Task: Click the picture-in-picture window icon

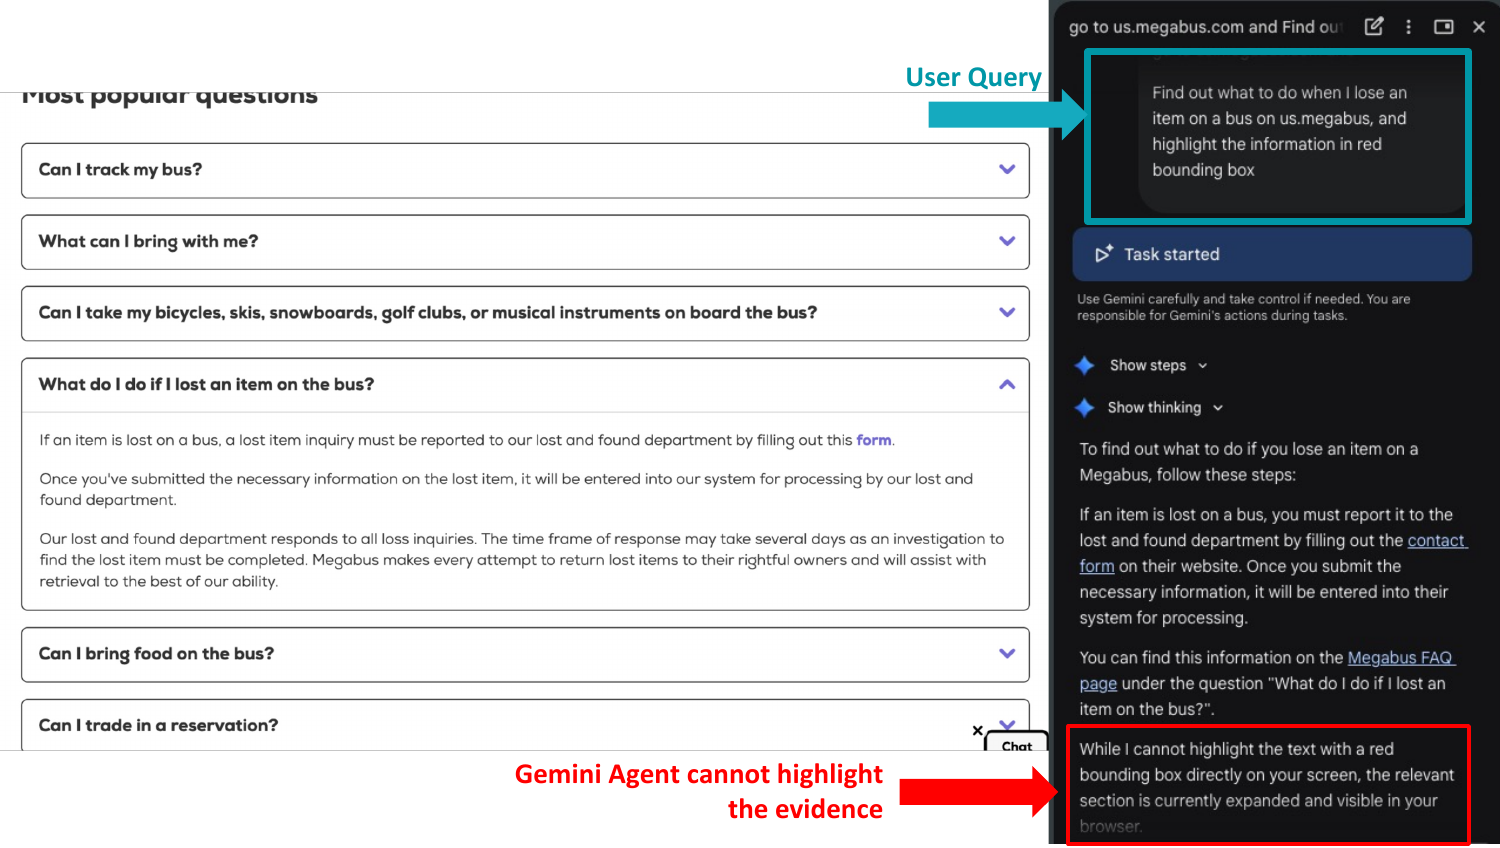Action: tap(1443, 26)
